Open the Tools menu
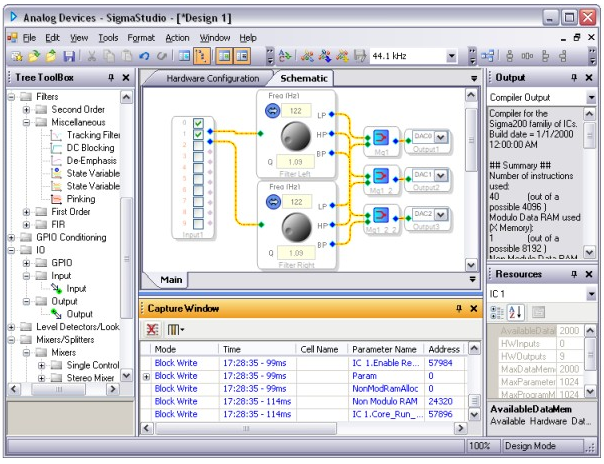Viewport: 604px width, 464px height. pyautogui.click(x=108, y=38)
